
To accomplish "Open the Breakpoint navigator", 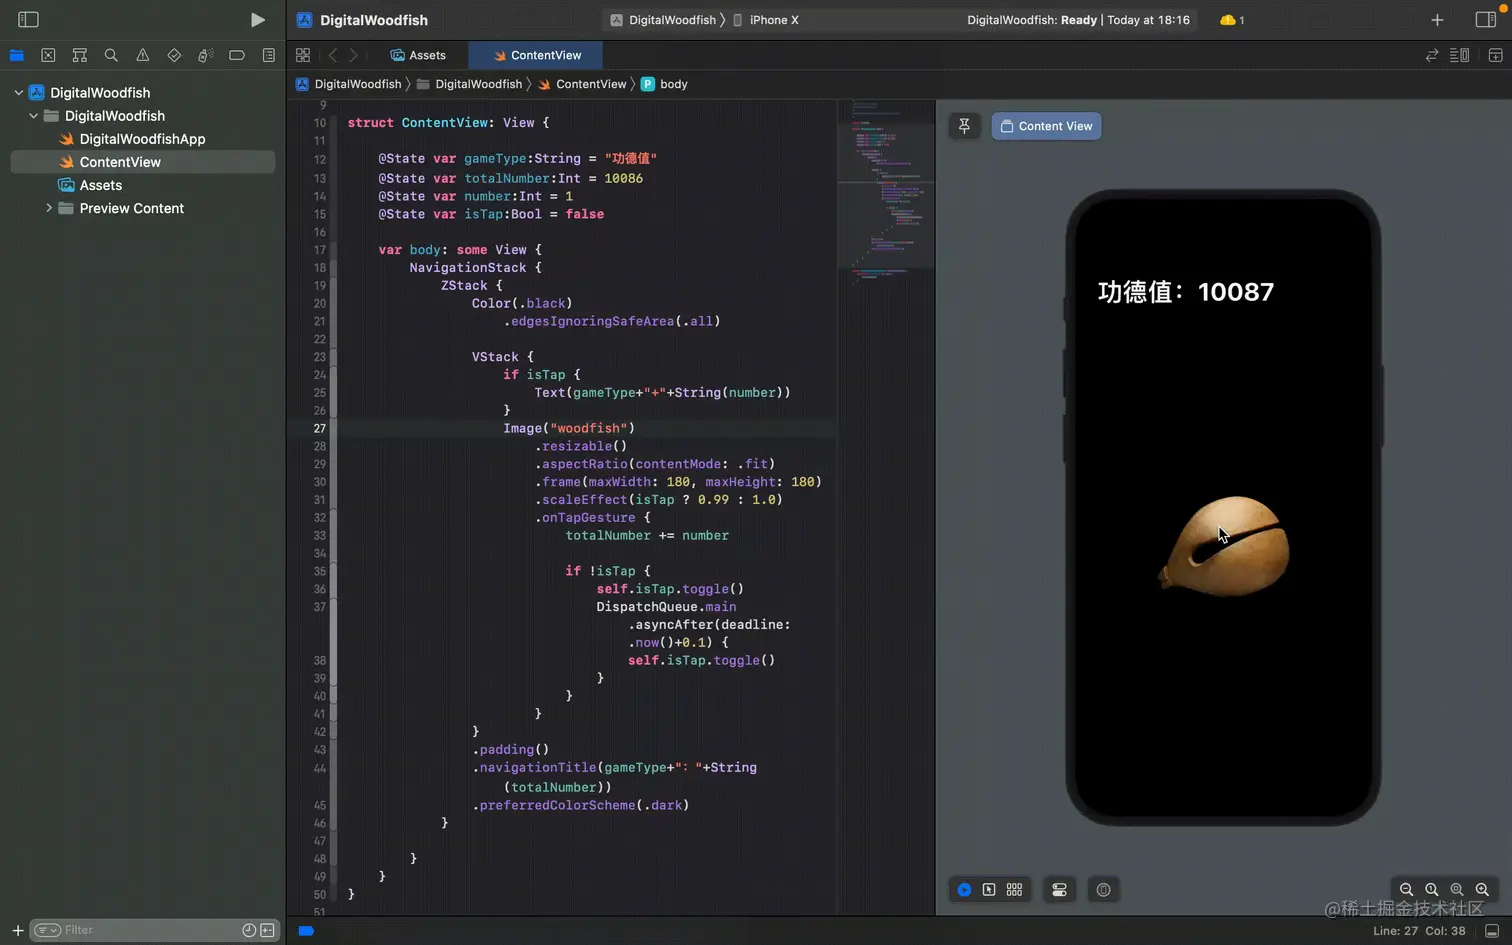I will (x=237, y=55).
